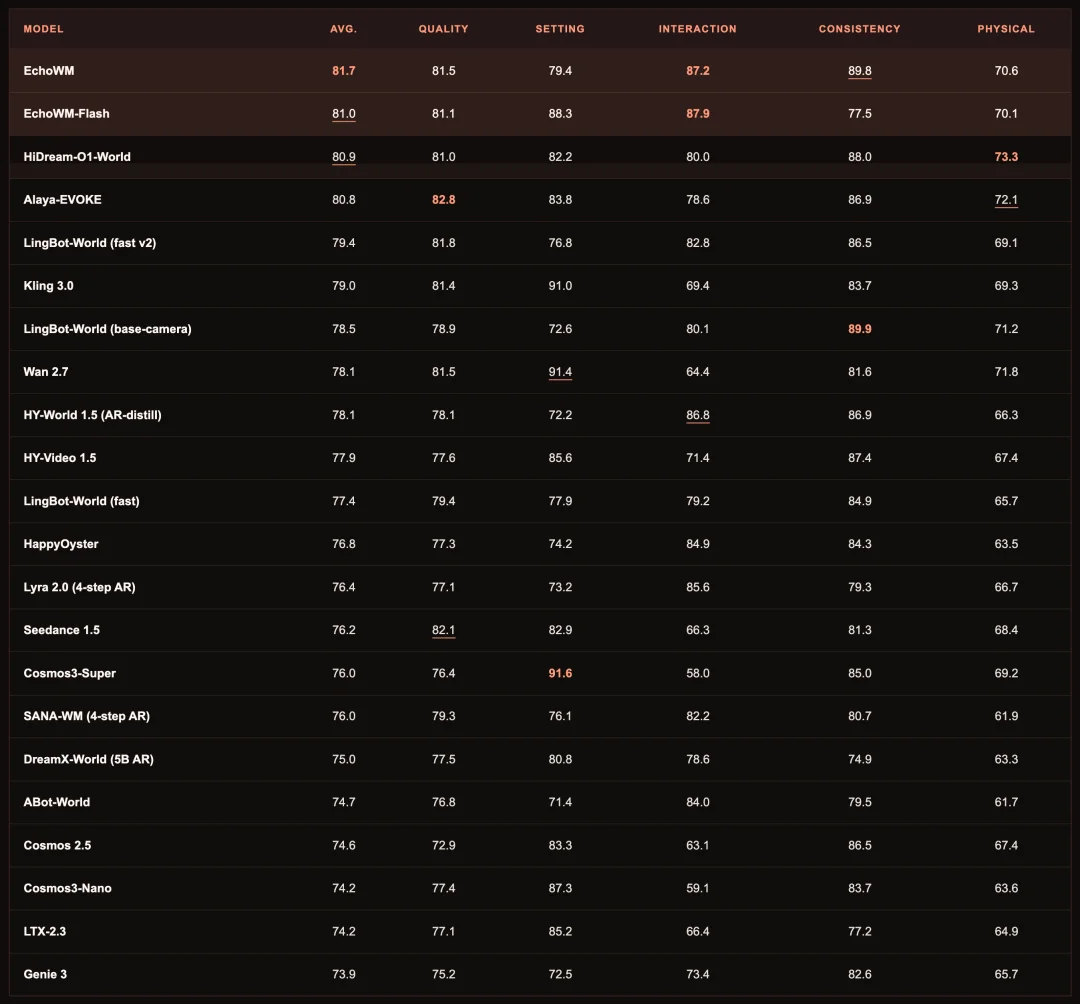Select the HiDream-O1-World row name
Viewport: 1080px width, 1004px height.
coord(77,157)
